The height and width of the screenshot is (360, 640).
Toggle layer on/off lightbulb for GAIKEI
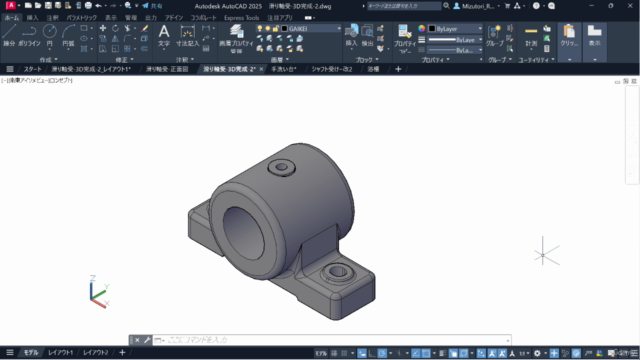coord(260,28)
